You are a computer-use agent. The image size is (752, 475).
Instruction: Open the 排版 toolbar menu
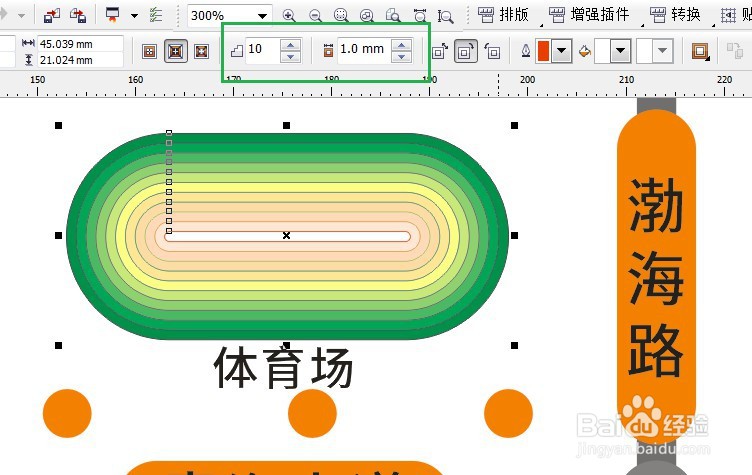[504, 15]
